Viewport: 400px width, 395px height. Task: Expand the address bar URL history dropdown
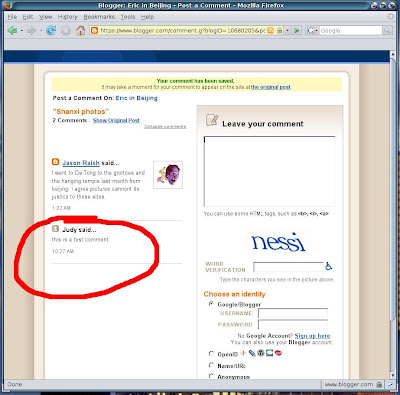[287, 31]
